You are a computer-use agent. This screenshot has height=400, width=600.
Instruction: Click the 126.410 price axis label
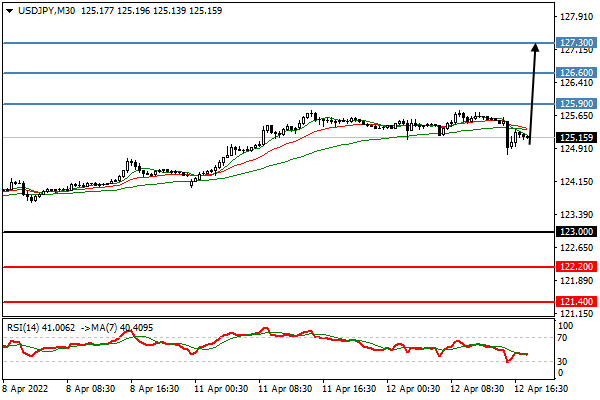pyautogui.click(x=576, y=83)
